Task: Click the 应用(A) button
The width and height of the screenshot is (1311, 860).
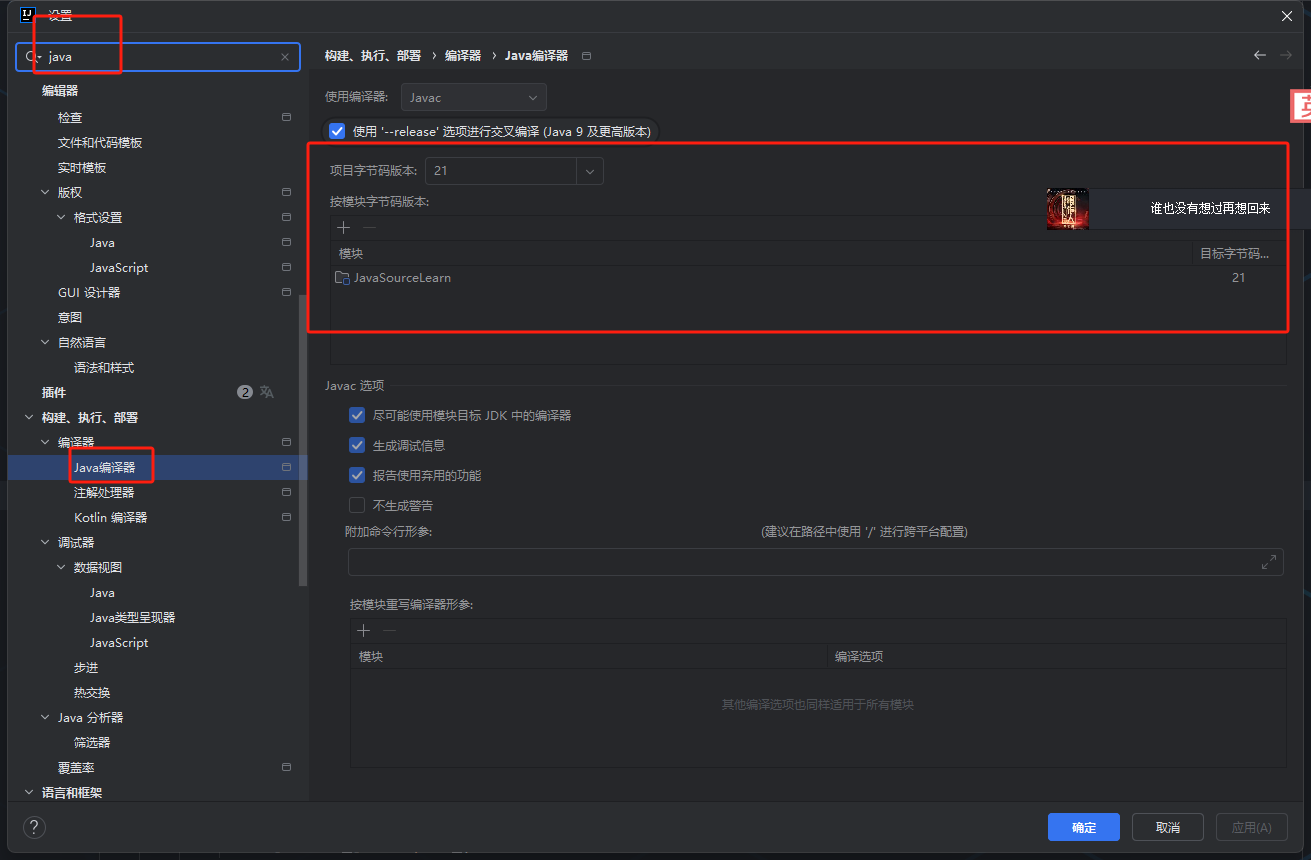Action: (1252, 827)
